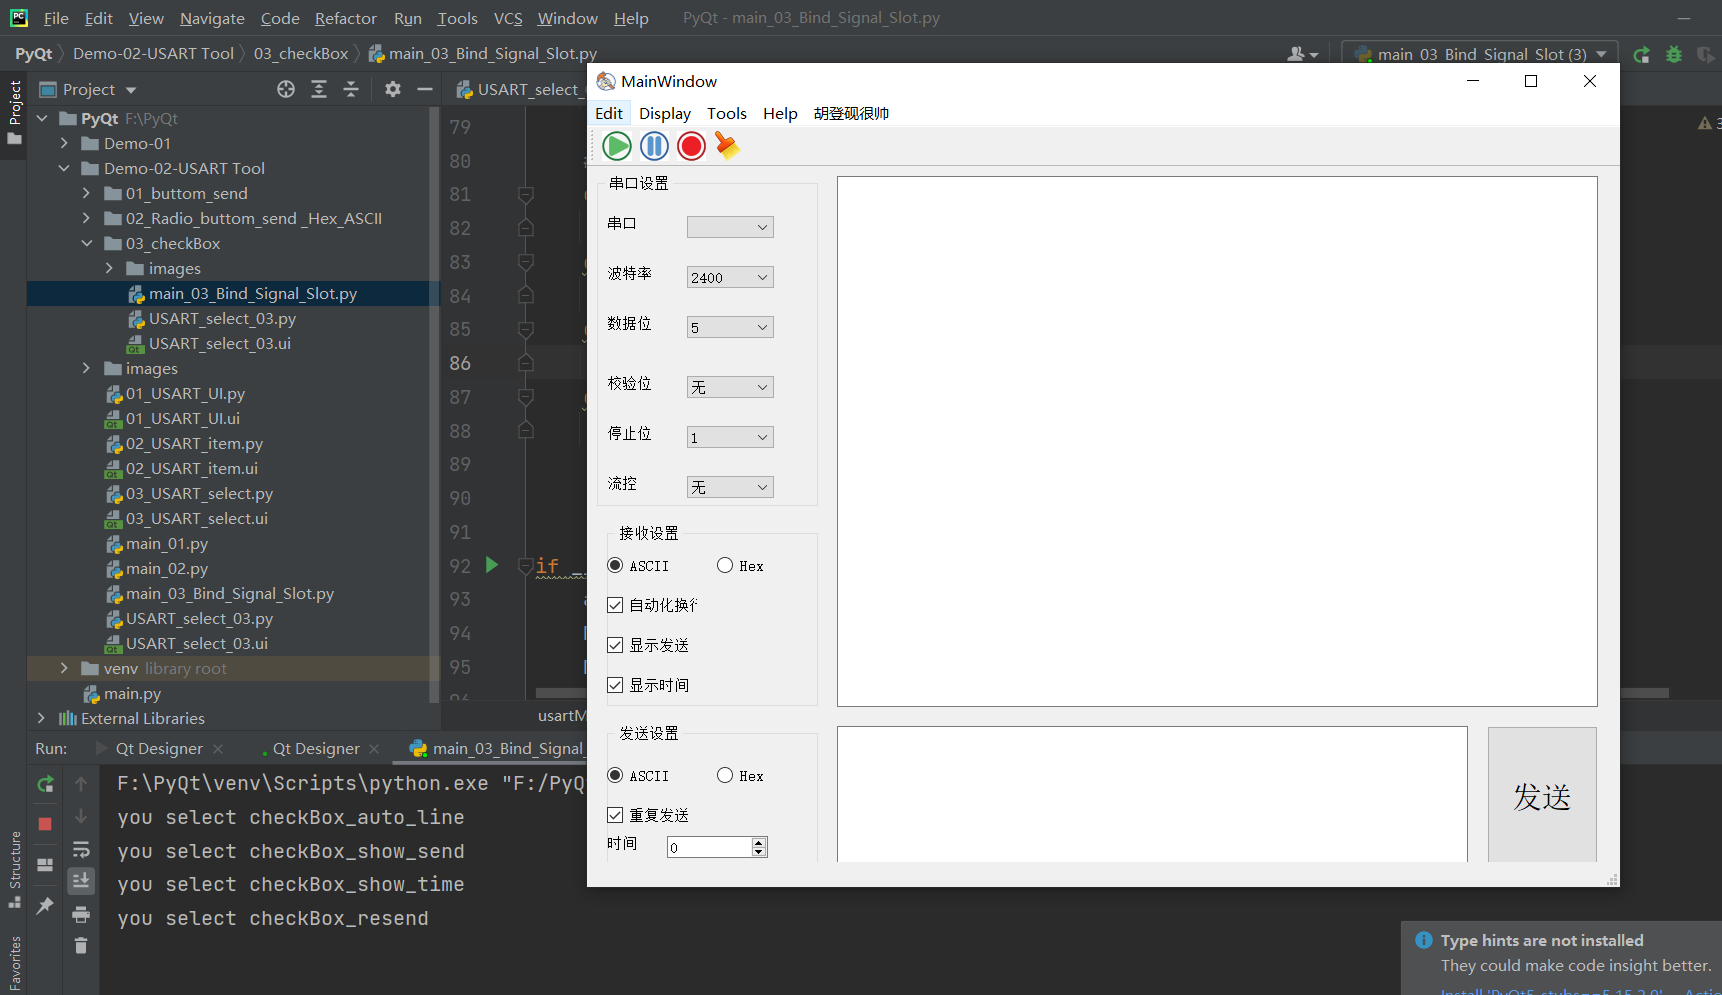This screenshot has height=995, width=1722.
Task: Click the Expand All icon in Project panel
Action: click(319, 89)
